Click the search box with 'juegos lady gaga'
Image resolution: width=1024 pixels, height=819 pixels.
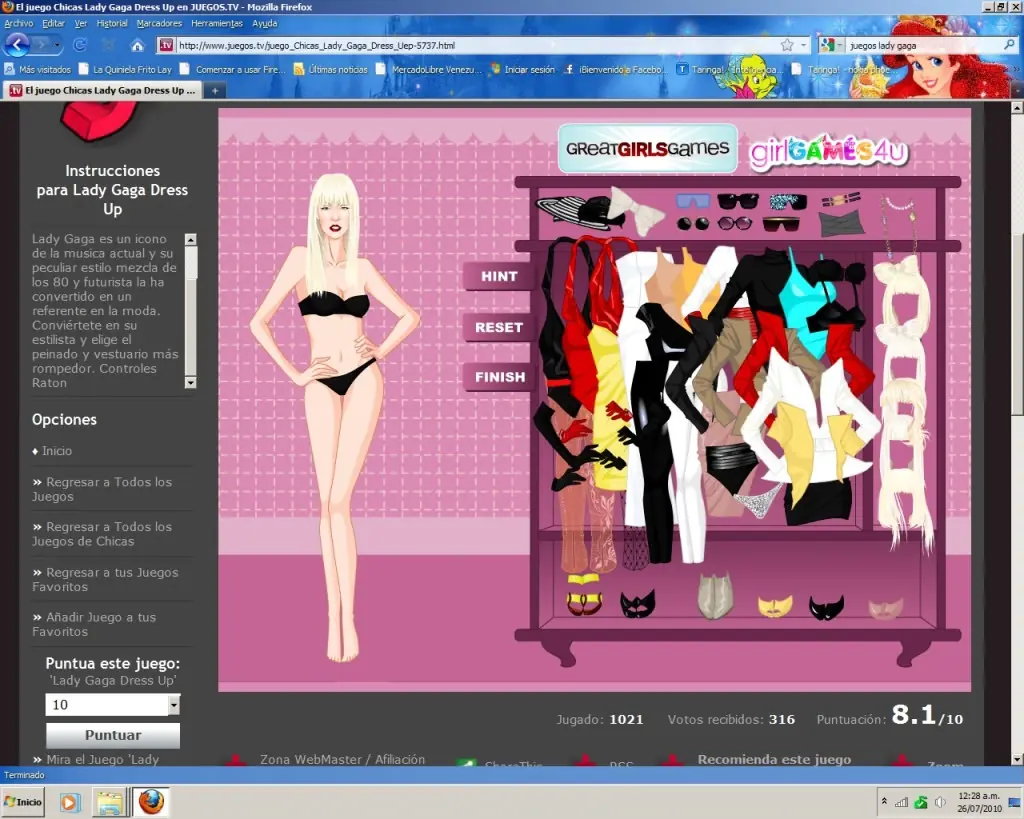click(x=924, y=45)
